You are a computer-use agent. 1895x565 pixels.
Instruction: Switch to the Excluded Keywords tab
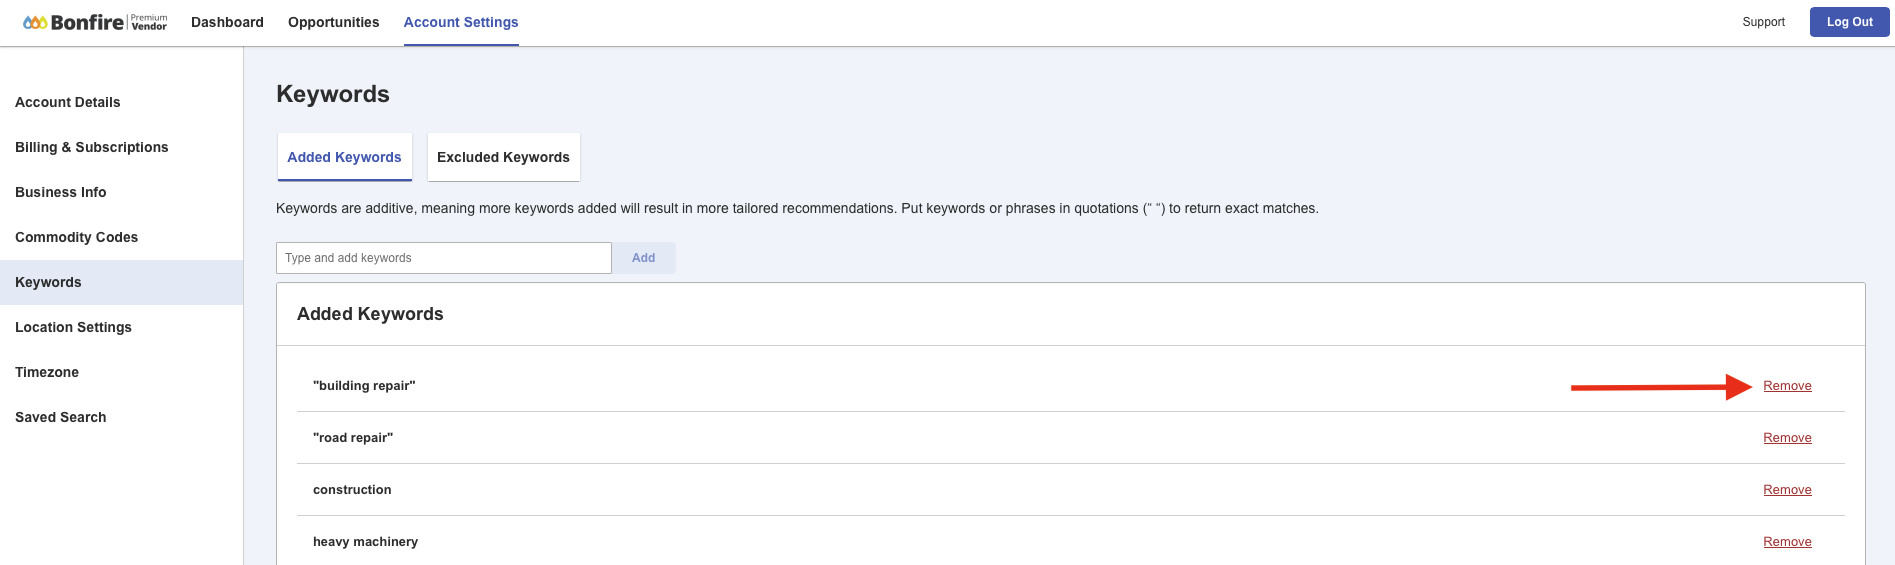click(503, 157)
